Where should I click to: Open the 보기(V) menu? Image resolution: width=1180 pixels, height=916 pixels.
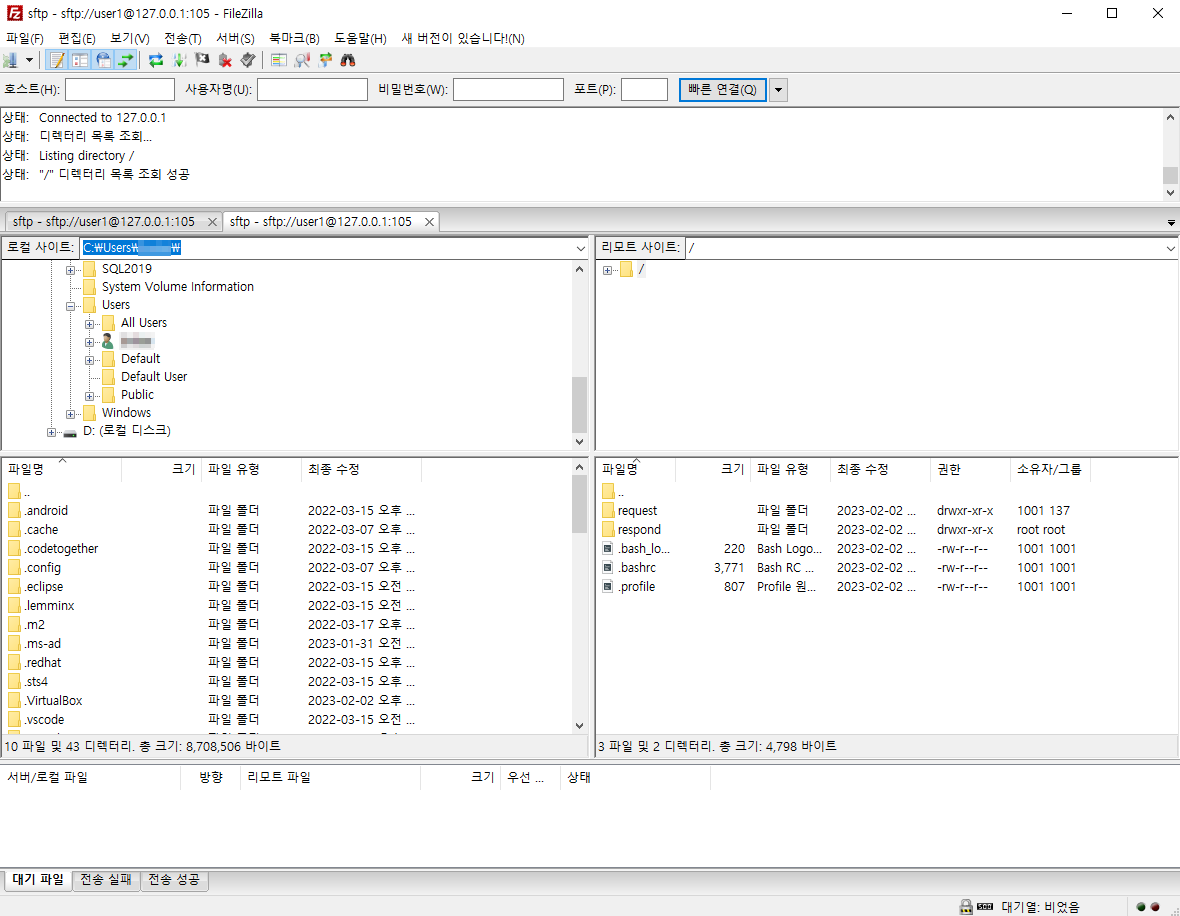129,38
